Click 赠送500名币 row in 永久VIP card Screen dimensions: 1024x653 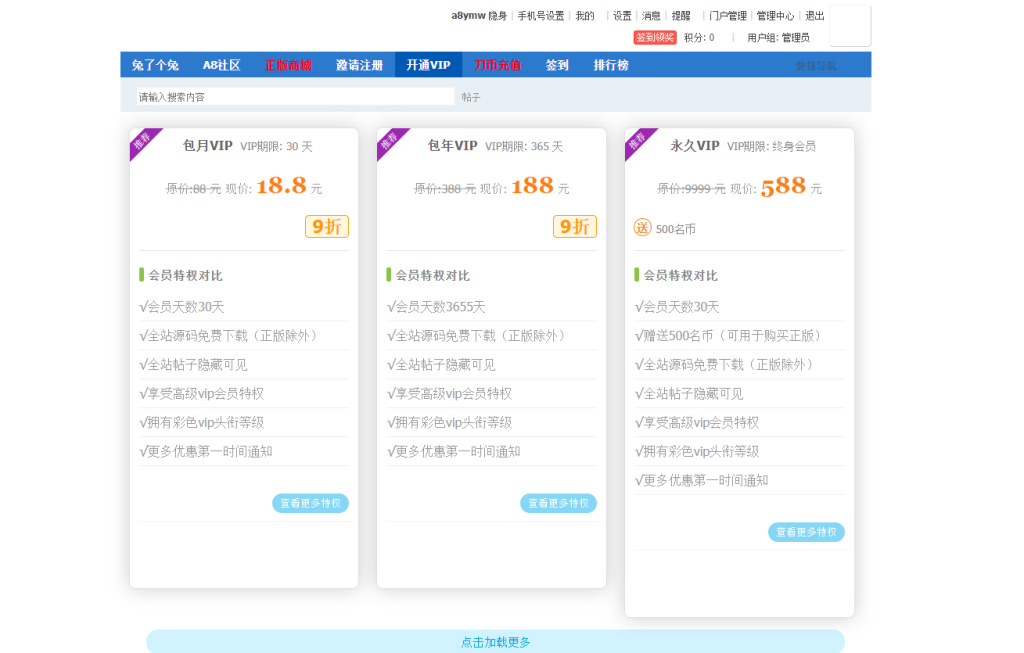pos(728,336)
